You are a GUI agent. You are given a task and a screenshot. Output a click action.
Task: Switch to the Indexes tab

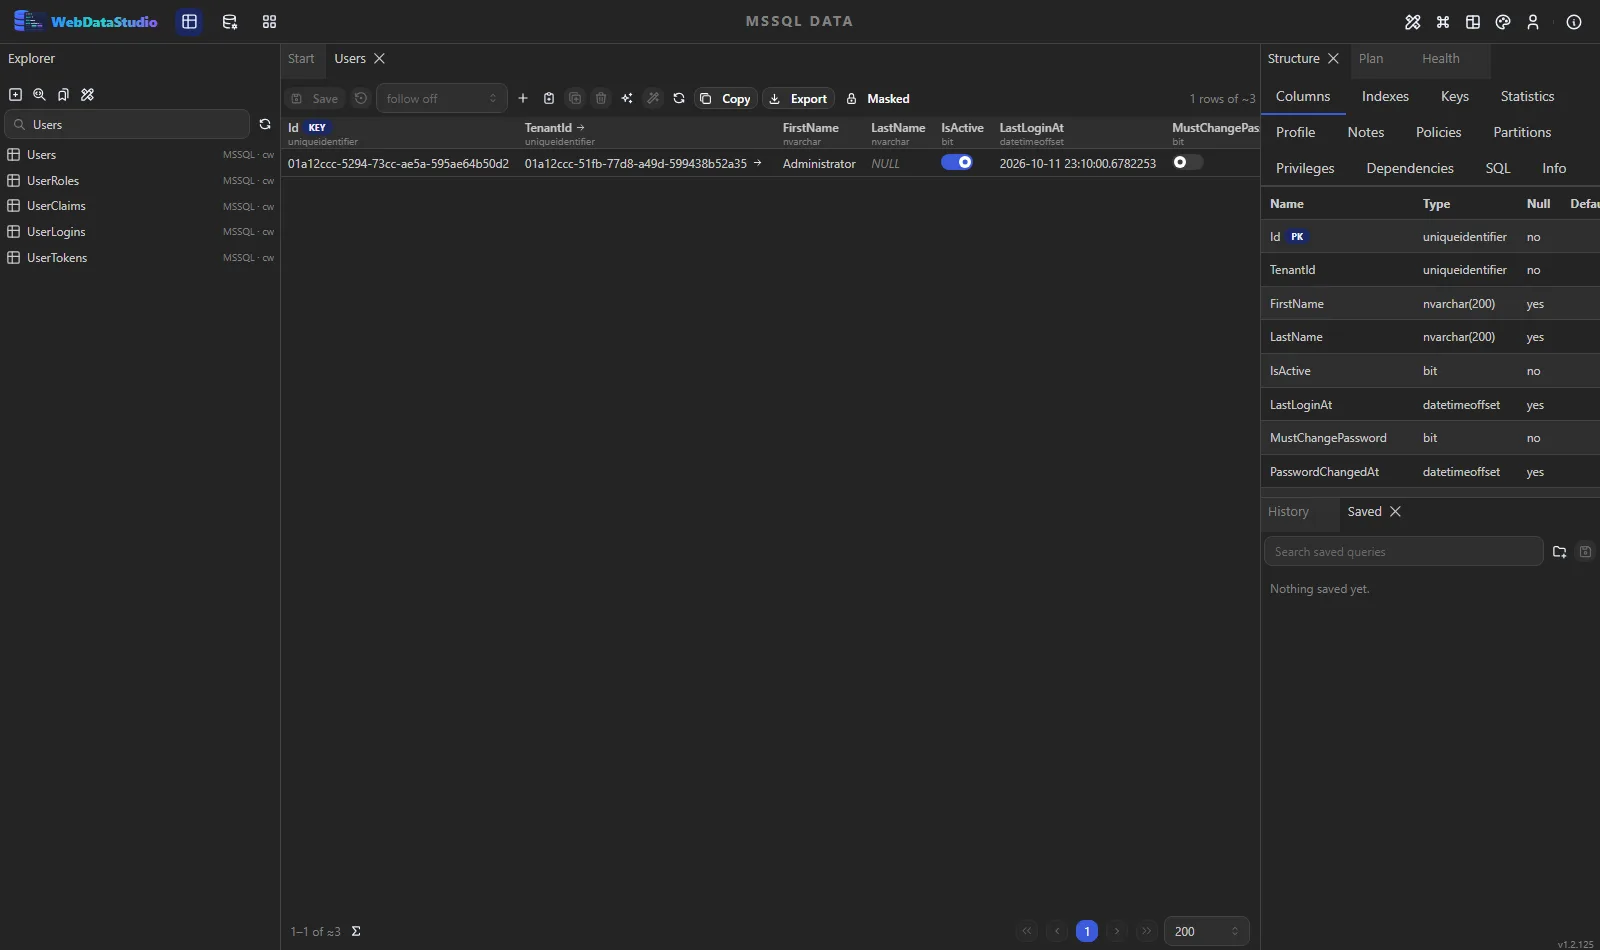click(x=1385, y=96)
